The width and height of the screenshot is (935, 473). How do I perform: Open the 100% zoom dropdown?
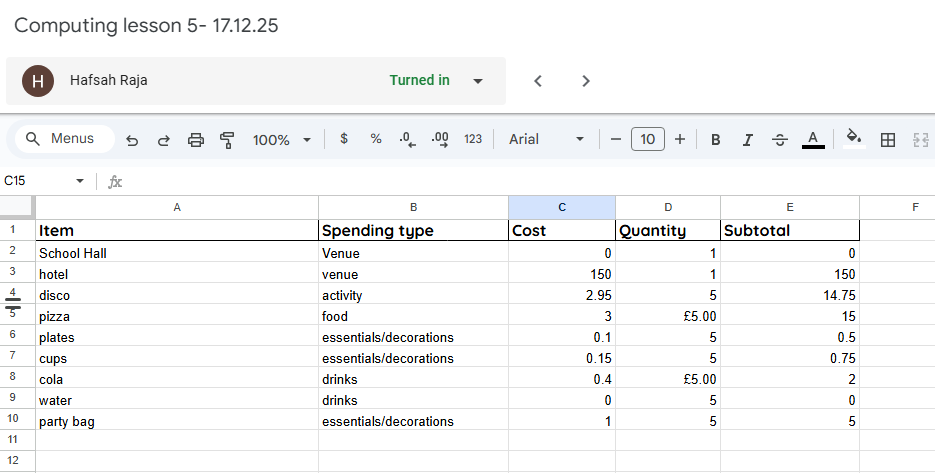(x=281, y=140)
